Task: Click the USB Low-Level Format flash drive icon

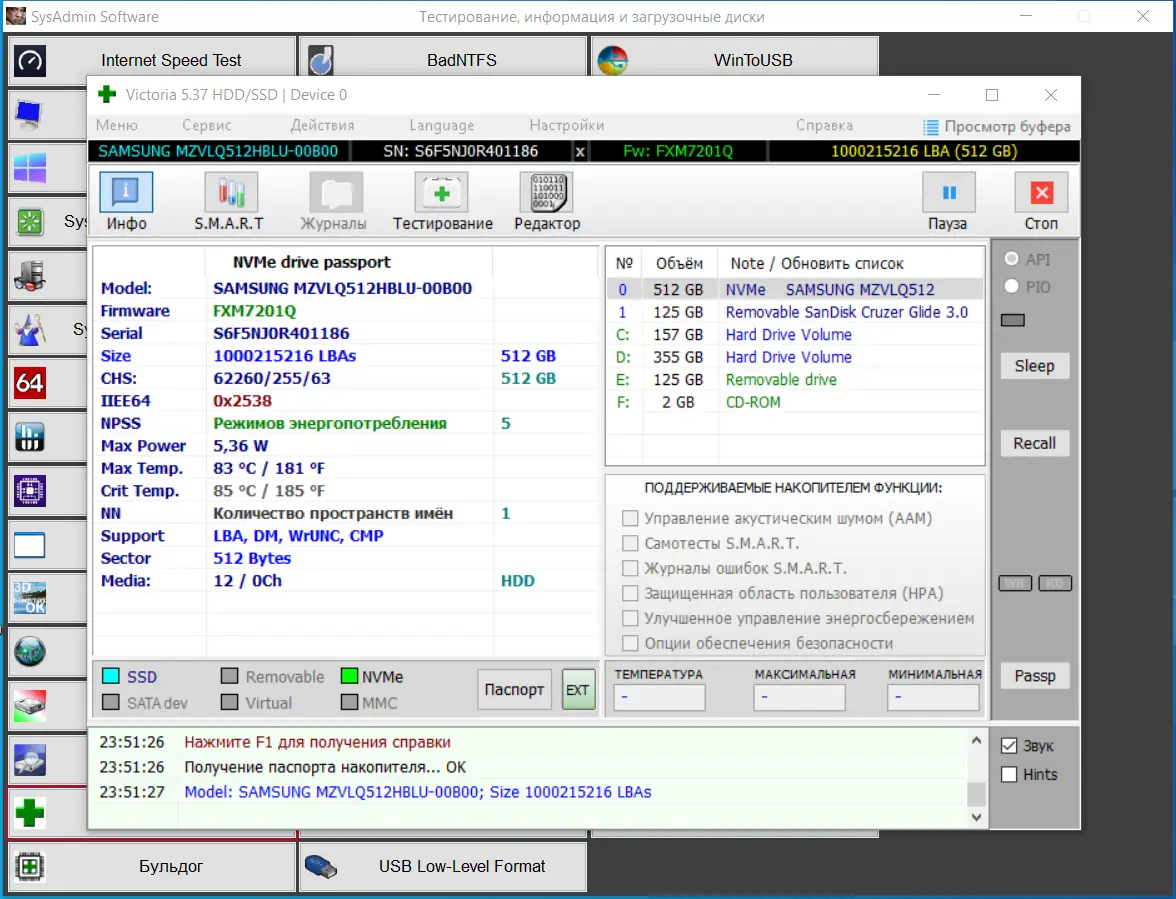Action: tap(321, 867)
